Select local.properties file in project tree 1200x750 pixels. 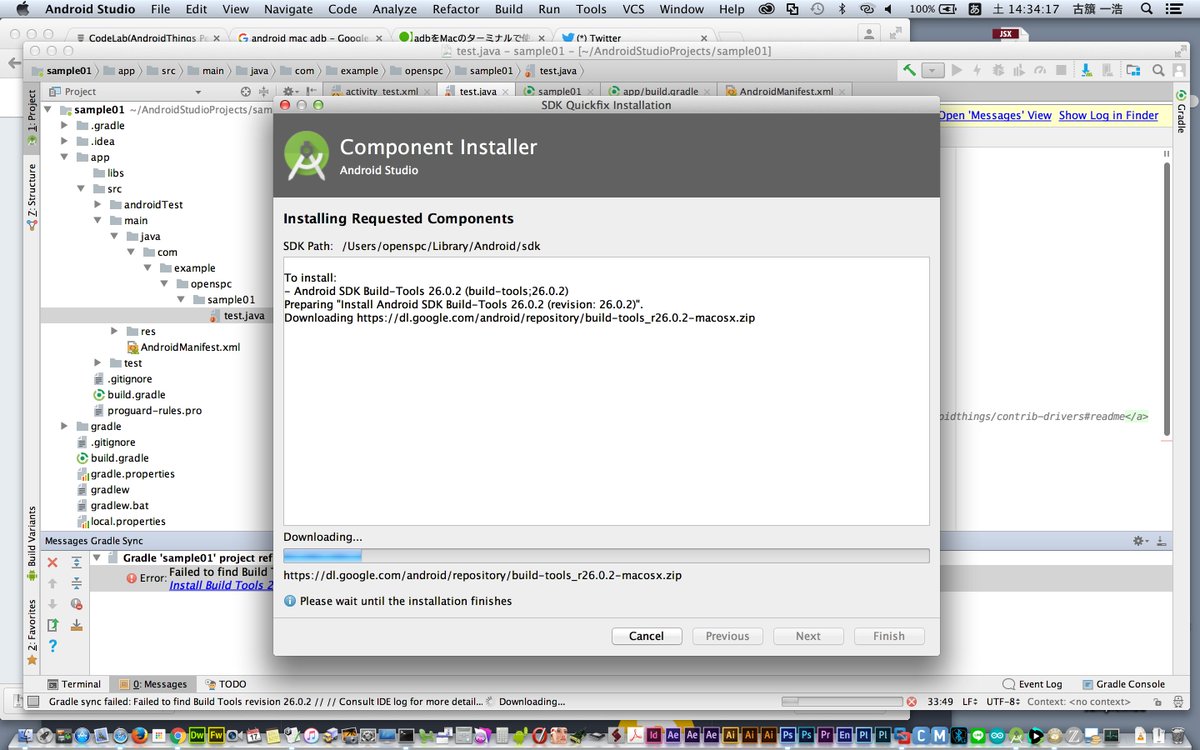[128, 521]
